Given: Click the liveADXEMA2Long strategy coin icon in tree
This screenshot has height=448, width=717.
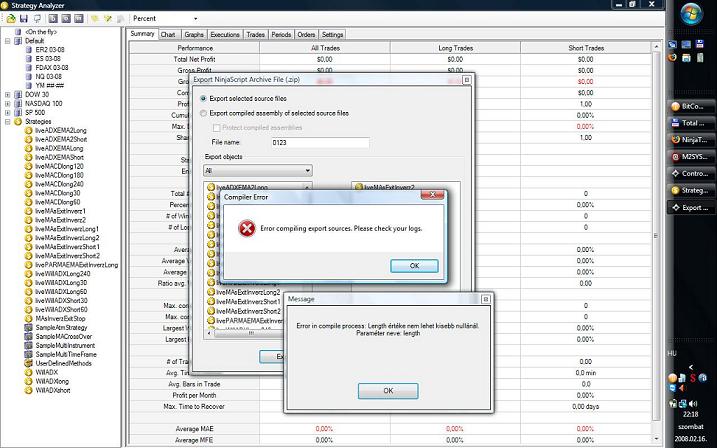Looking at the screenshot, I should coord(28,130).
